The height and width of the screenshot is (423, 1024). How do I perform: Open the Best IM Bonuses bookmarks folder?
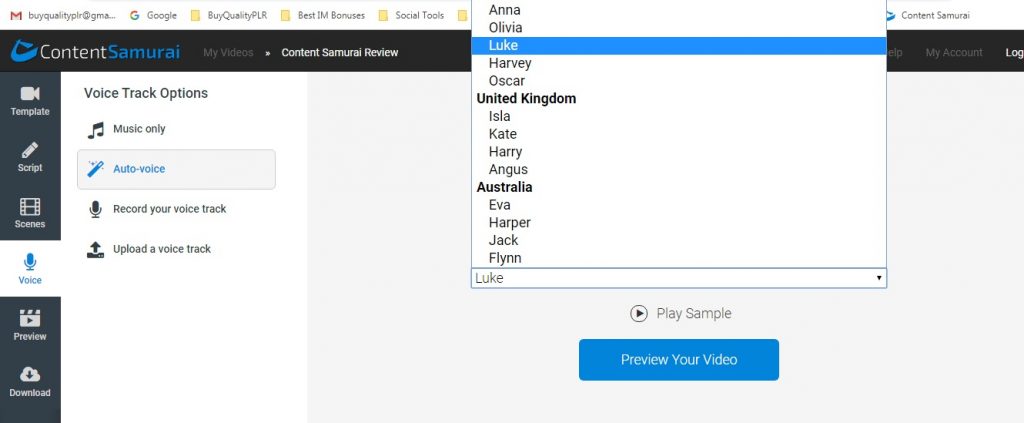(323, 15)
